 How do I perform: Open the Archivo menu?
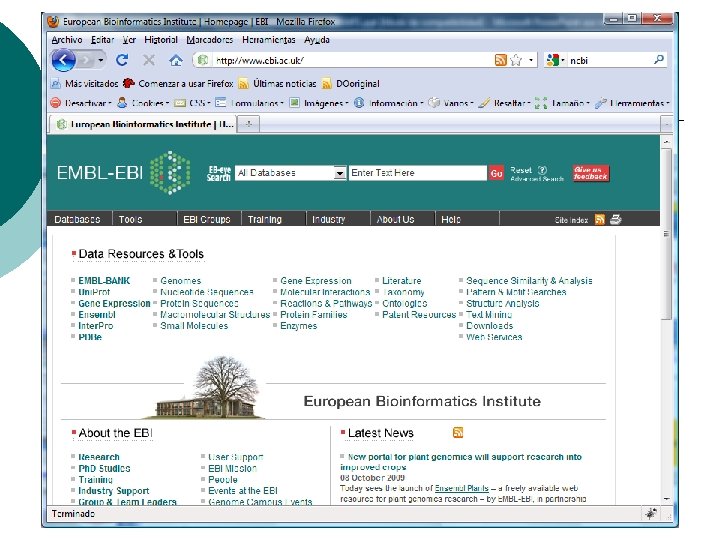coord(67,40)
